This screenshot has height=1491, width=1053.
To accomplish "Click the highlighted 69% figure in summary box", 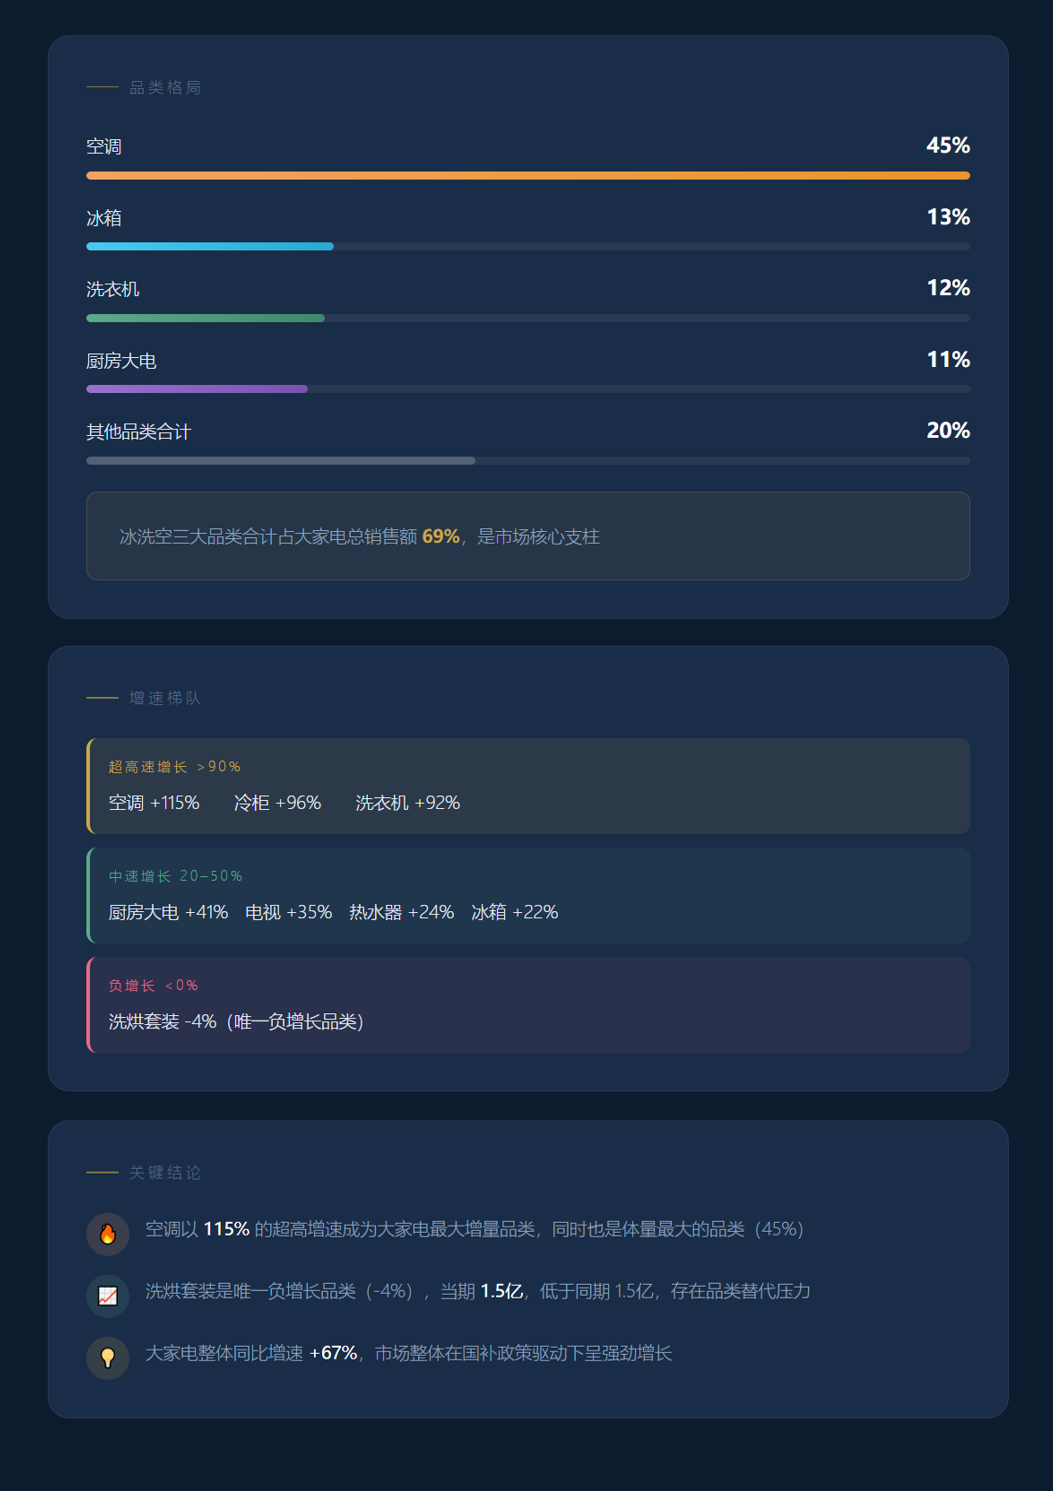I will (440, 537).
